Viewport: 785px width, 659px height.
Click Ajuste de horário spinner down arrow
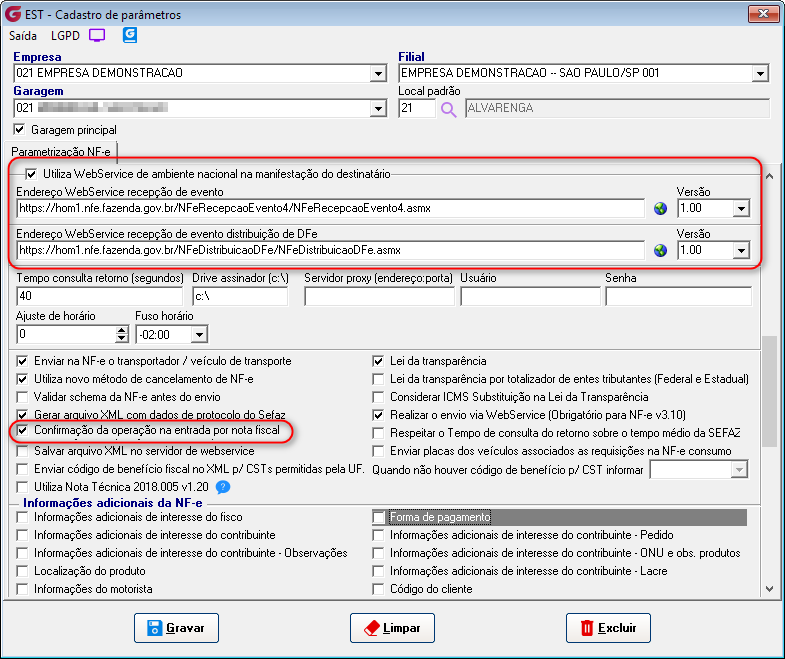tap(122, 338)
